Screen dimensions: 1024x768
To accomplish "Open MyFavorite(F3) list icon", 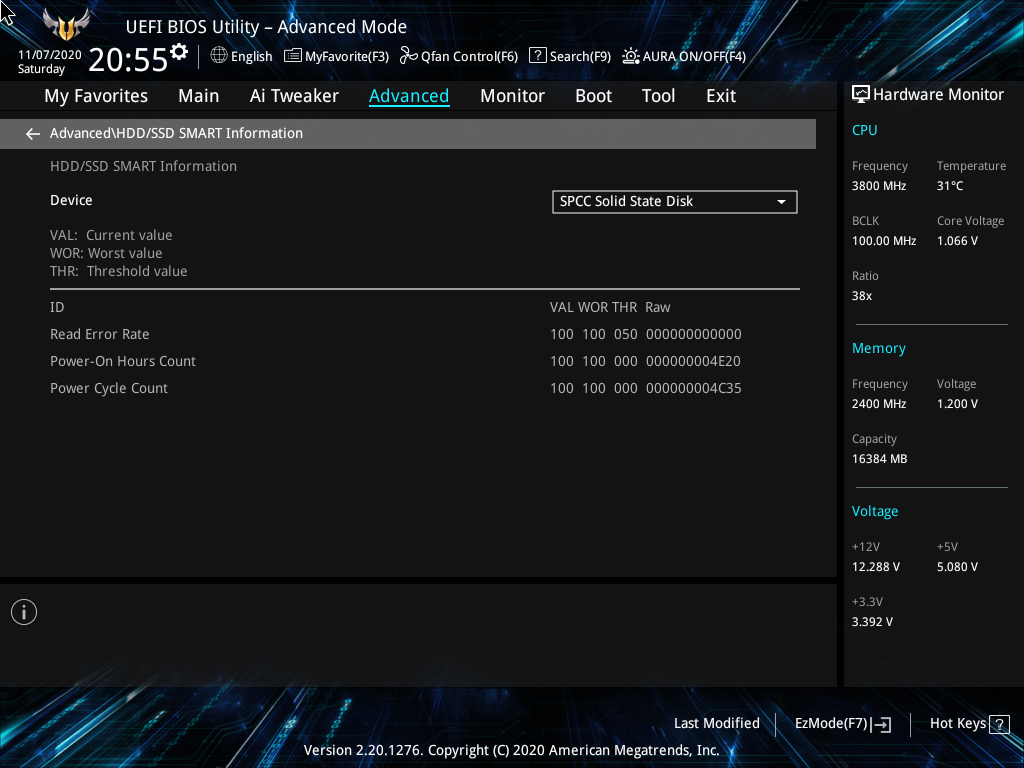I will point(293,56).
